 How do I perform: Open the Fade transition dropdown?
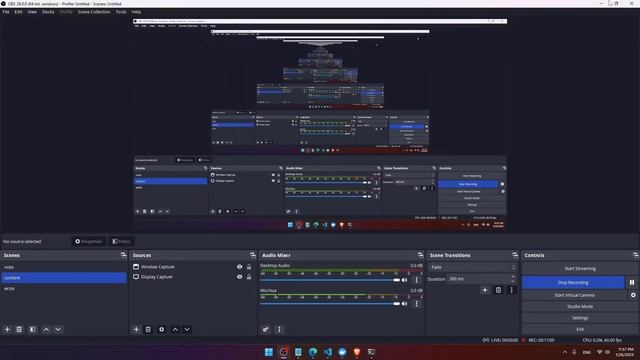click(472, 267)
